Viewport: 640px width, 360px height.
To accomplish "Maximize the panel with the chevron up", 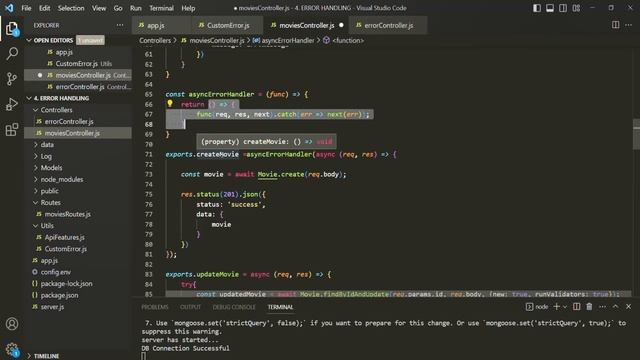I will 616,307.
